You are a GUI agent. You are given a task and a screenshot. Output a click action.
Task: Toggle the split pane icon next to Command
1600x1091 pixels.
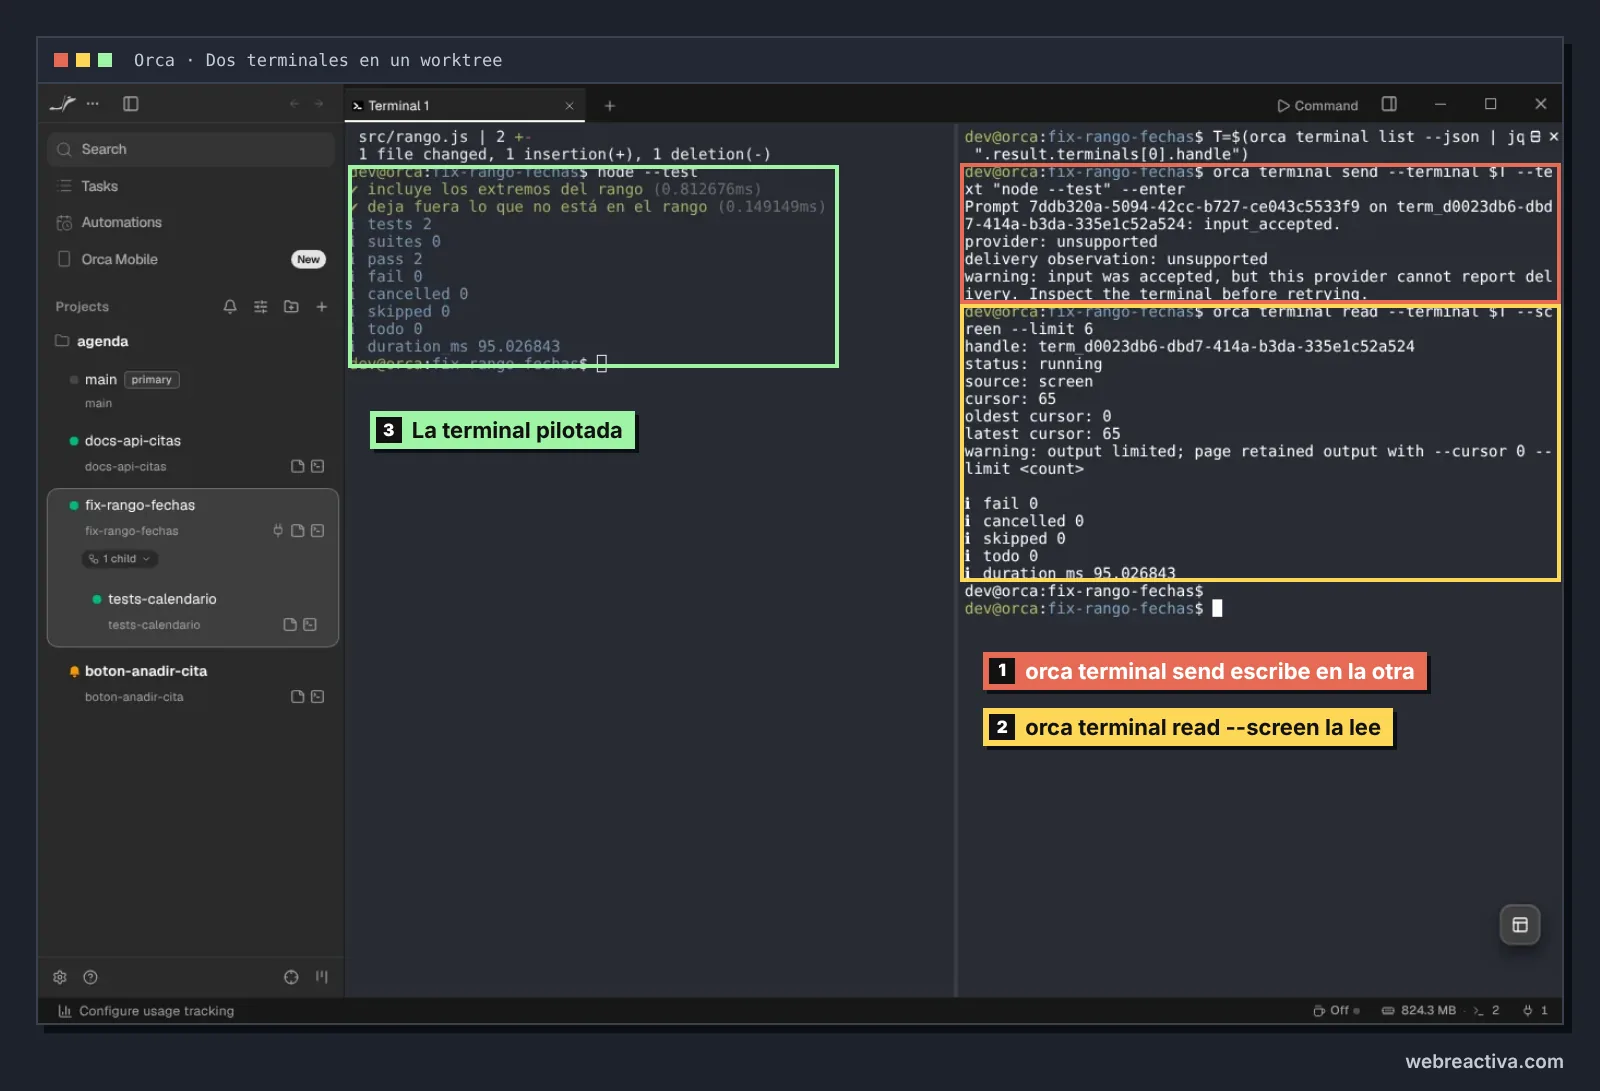point(1389,104)
